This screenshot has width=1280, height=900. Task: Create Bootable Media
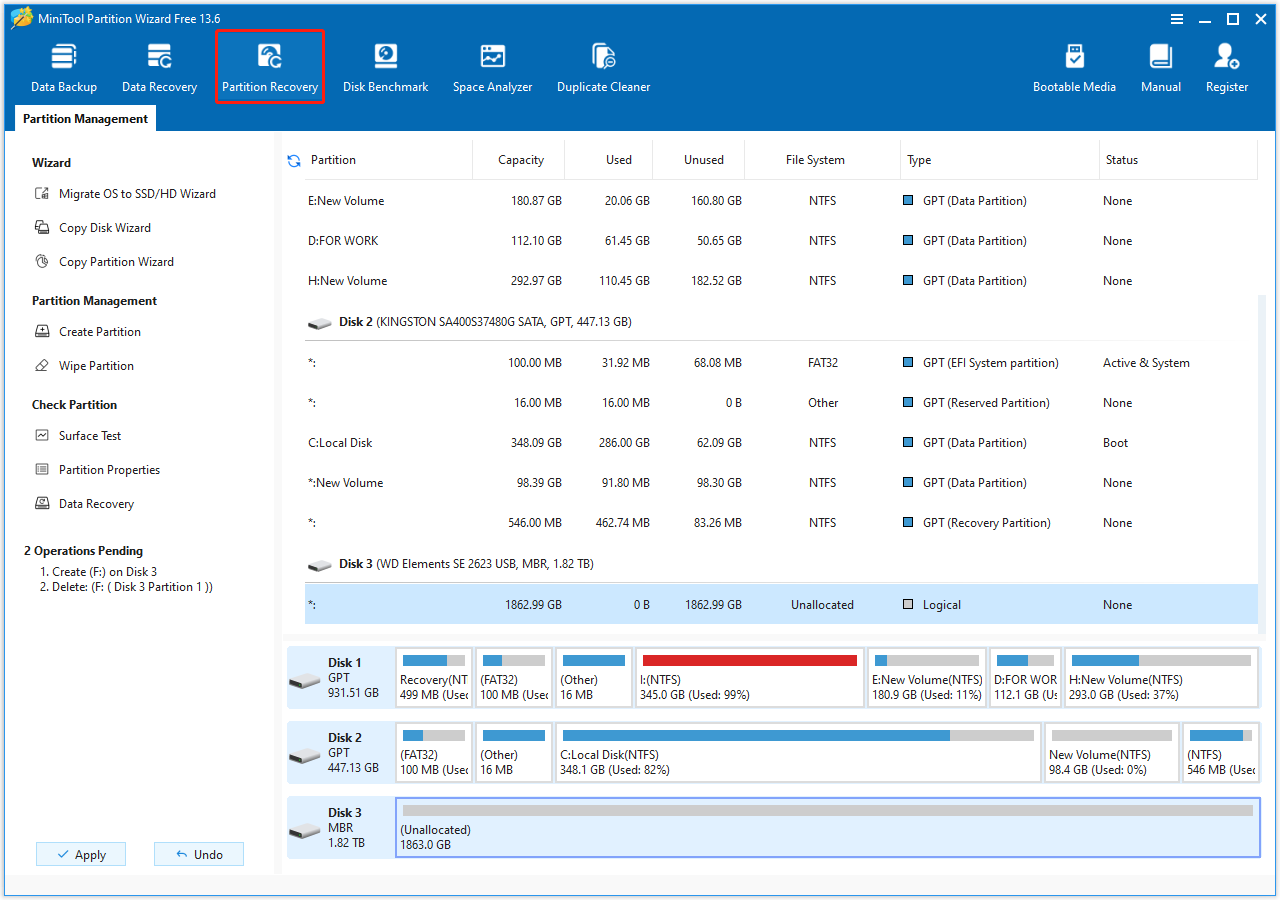(x=1074, y=66)
